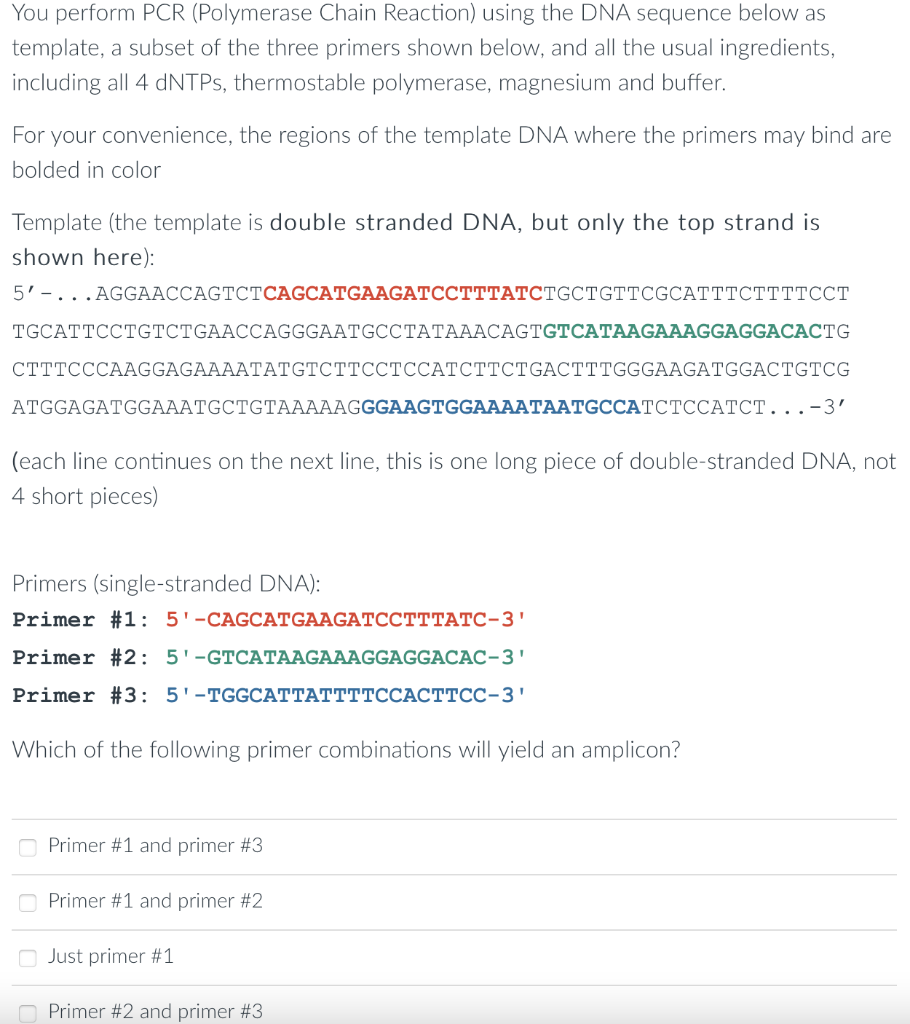This screenshot has height=1024, width=910.
Task: Click the "Primer #2 and primer #3" answer label
Action: pos(155,1011)
